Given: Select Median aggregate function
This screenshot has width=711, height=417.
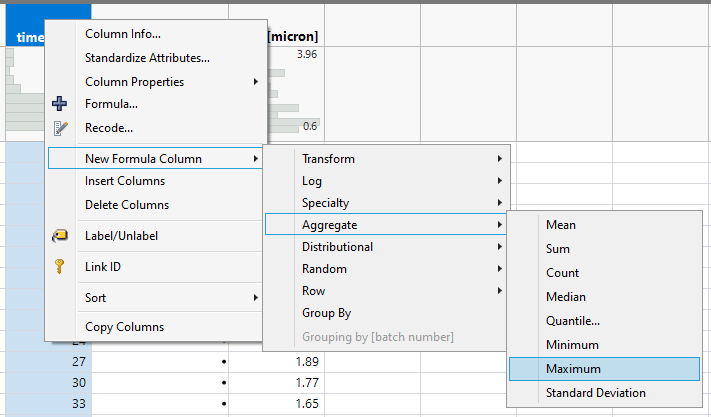Looking at the screenshot, I should tap(604, 297).
